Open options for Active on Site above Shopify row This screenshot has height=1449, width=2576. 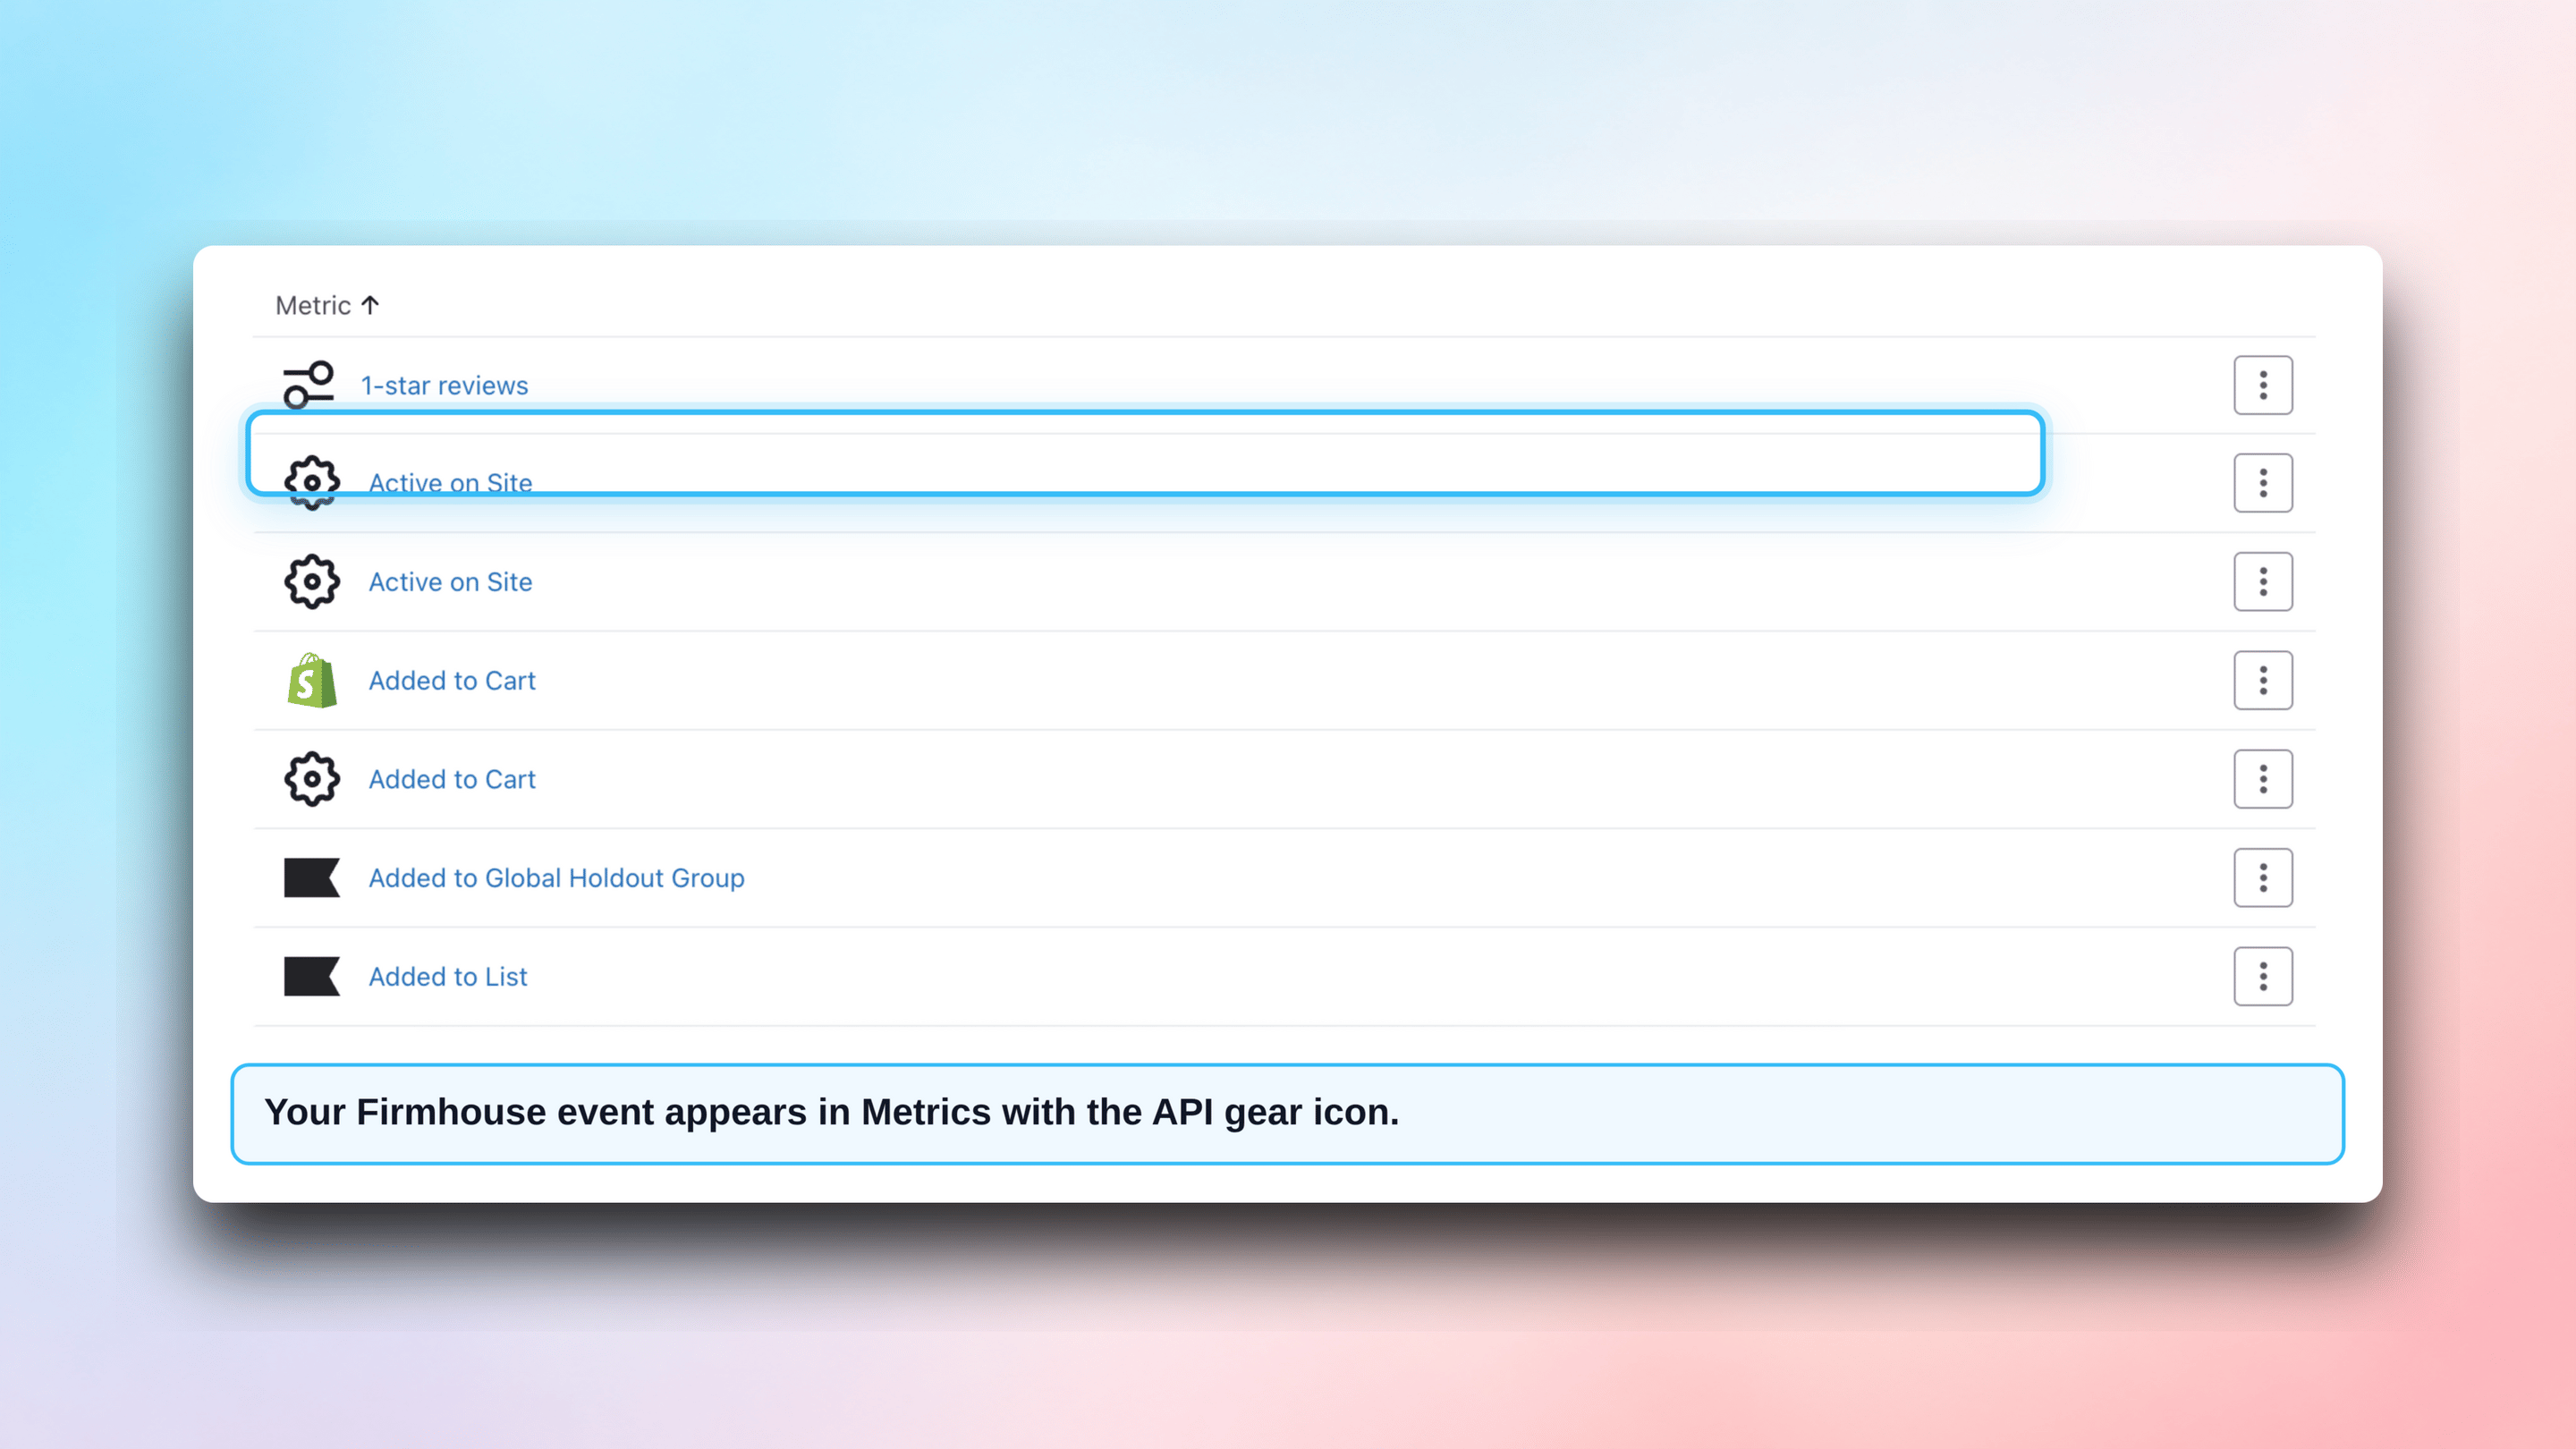[2263, 582]
